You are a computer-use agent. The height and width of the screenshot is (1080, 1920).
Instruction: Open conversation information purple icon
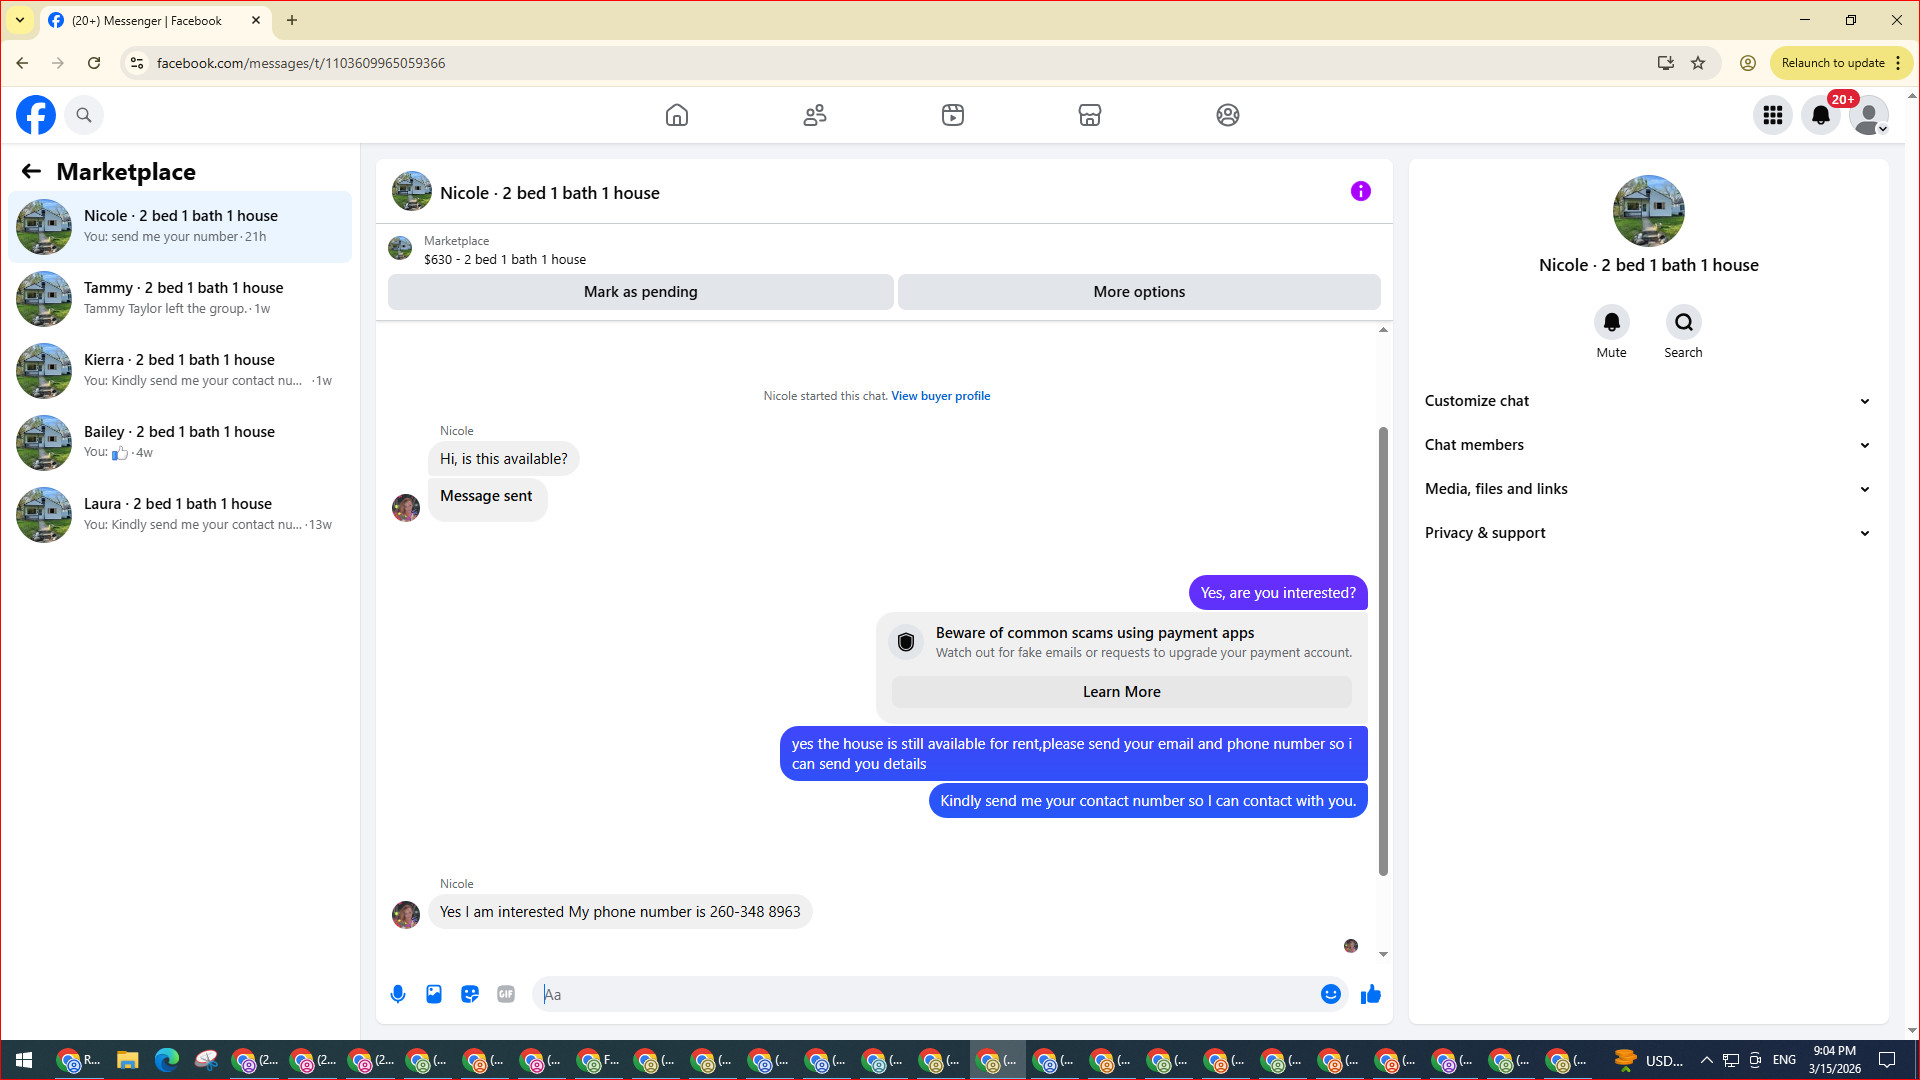coord(1361,191)
